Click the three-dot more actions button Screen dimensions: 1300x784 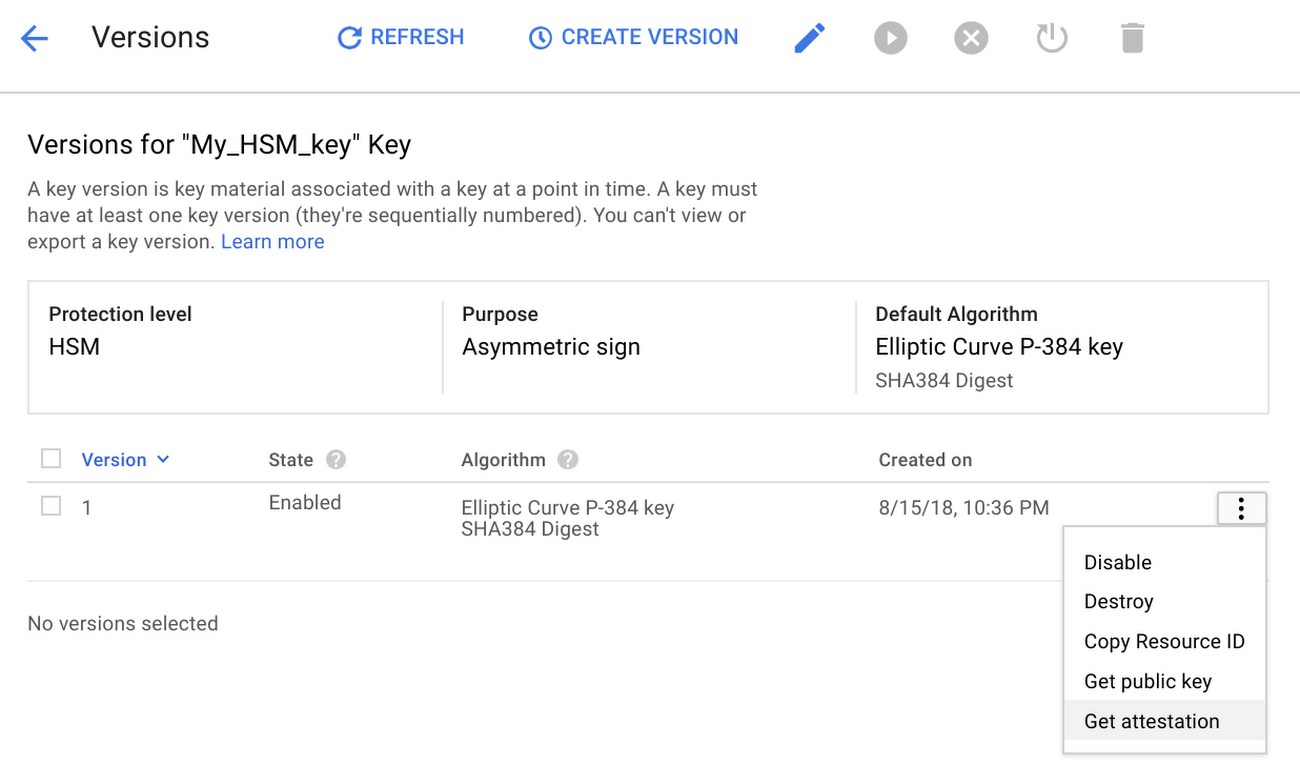[1241, 509]
